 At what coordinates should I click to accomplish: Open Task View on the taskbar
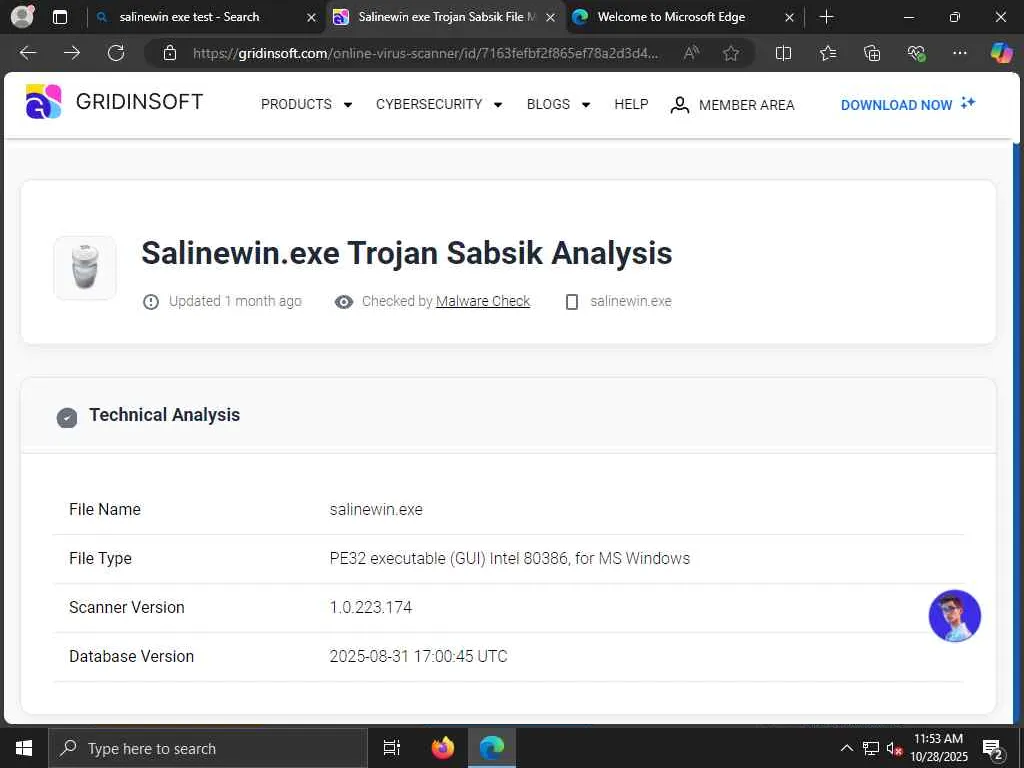(392, 748)
